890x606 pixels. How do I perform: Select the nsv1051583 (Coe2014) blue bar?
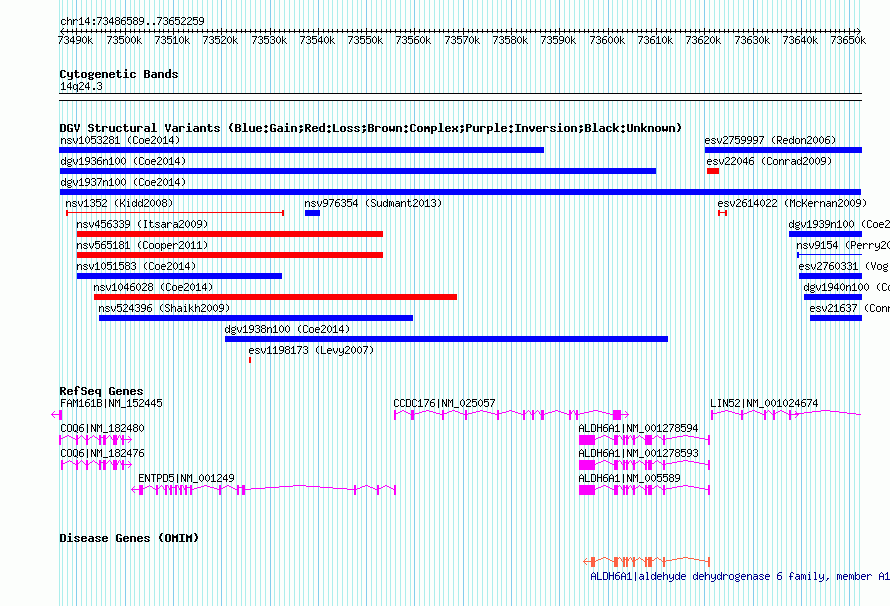coord(179,276)
